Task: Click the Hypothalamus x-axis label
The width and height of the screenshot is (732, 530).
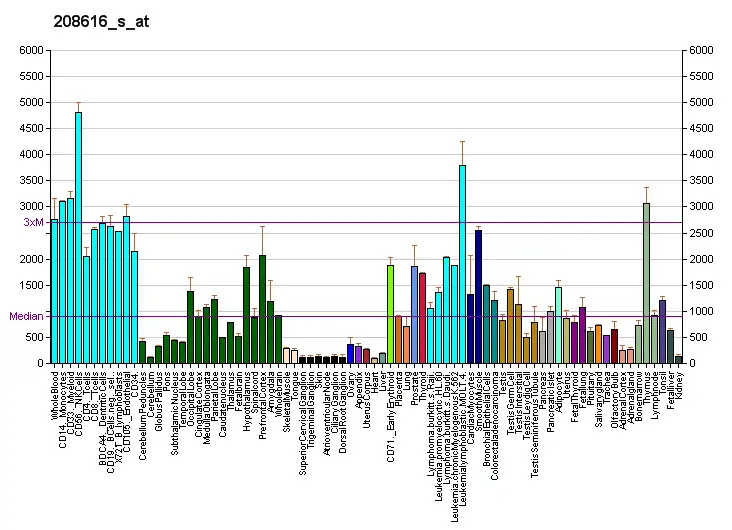Action: coord(247,396)
